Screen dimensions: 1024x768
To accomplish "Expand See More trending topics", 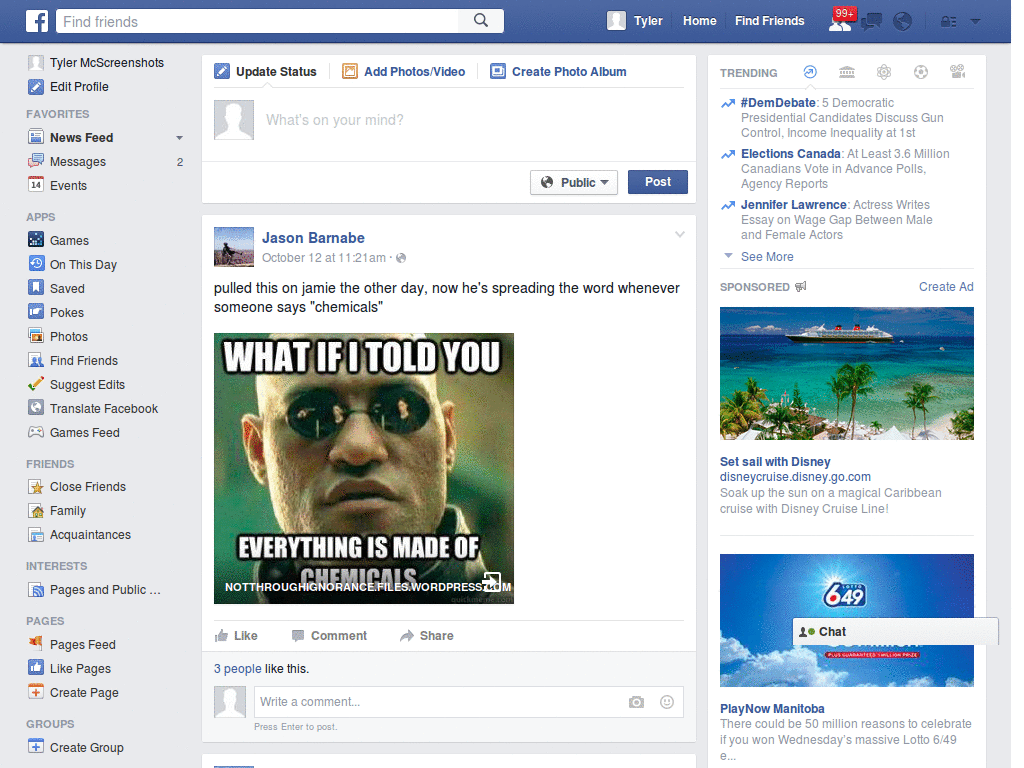I will (767, 257).
